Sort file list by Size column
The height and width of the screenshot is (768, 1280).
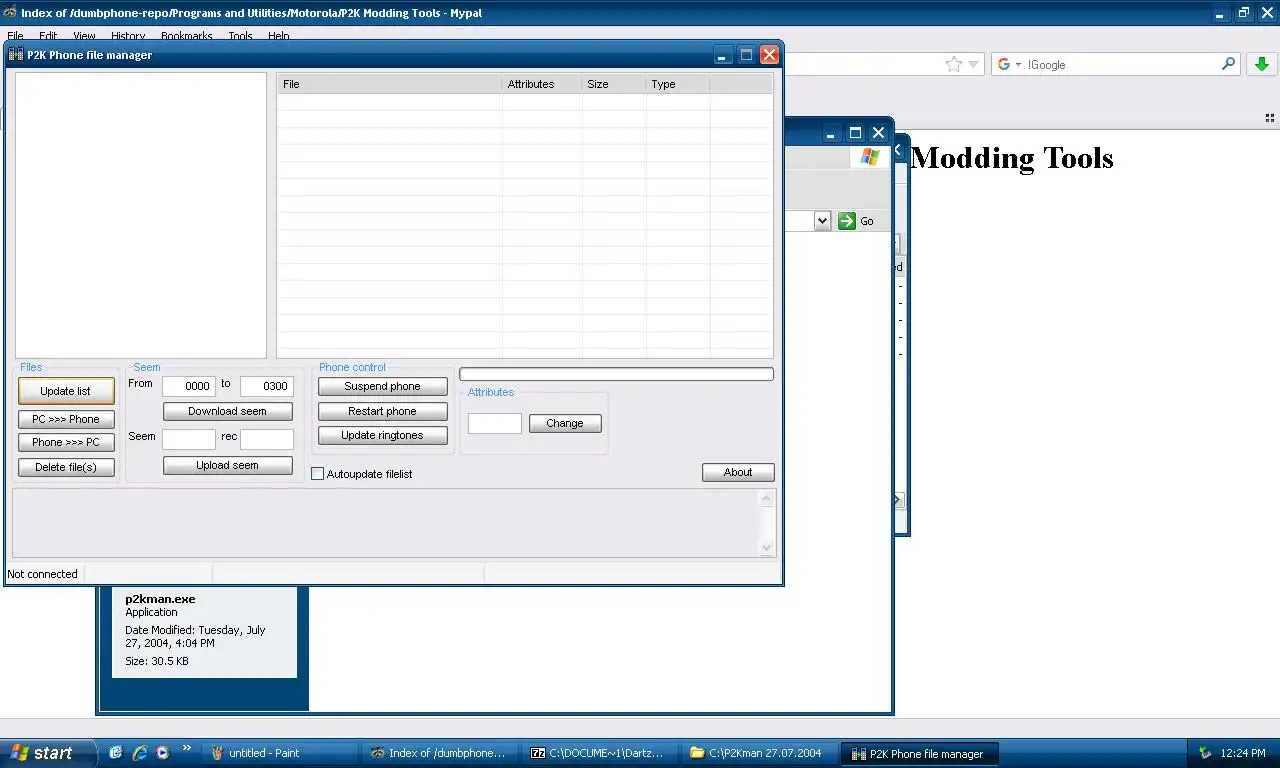click(x=614, y=84)
